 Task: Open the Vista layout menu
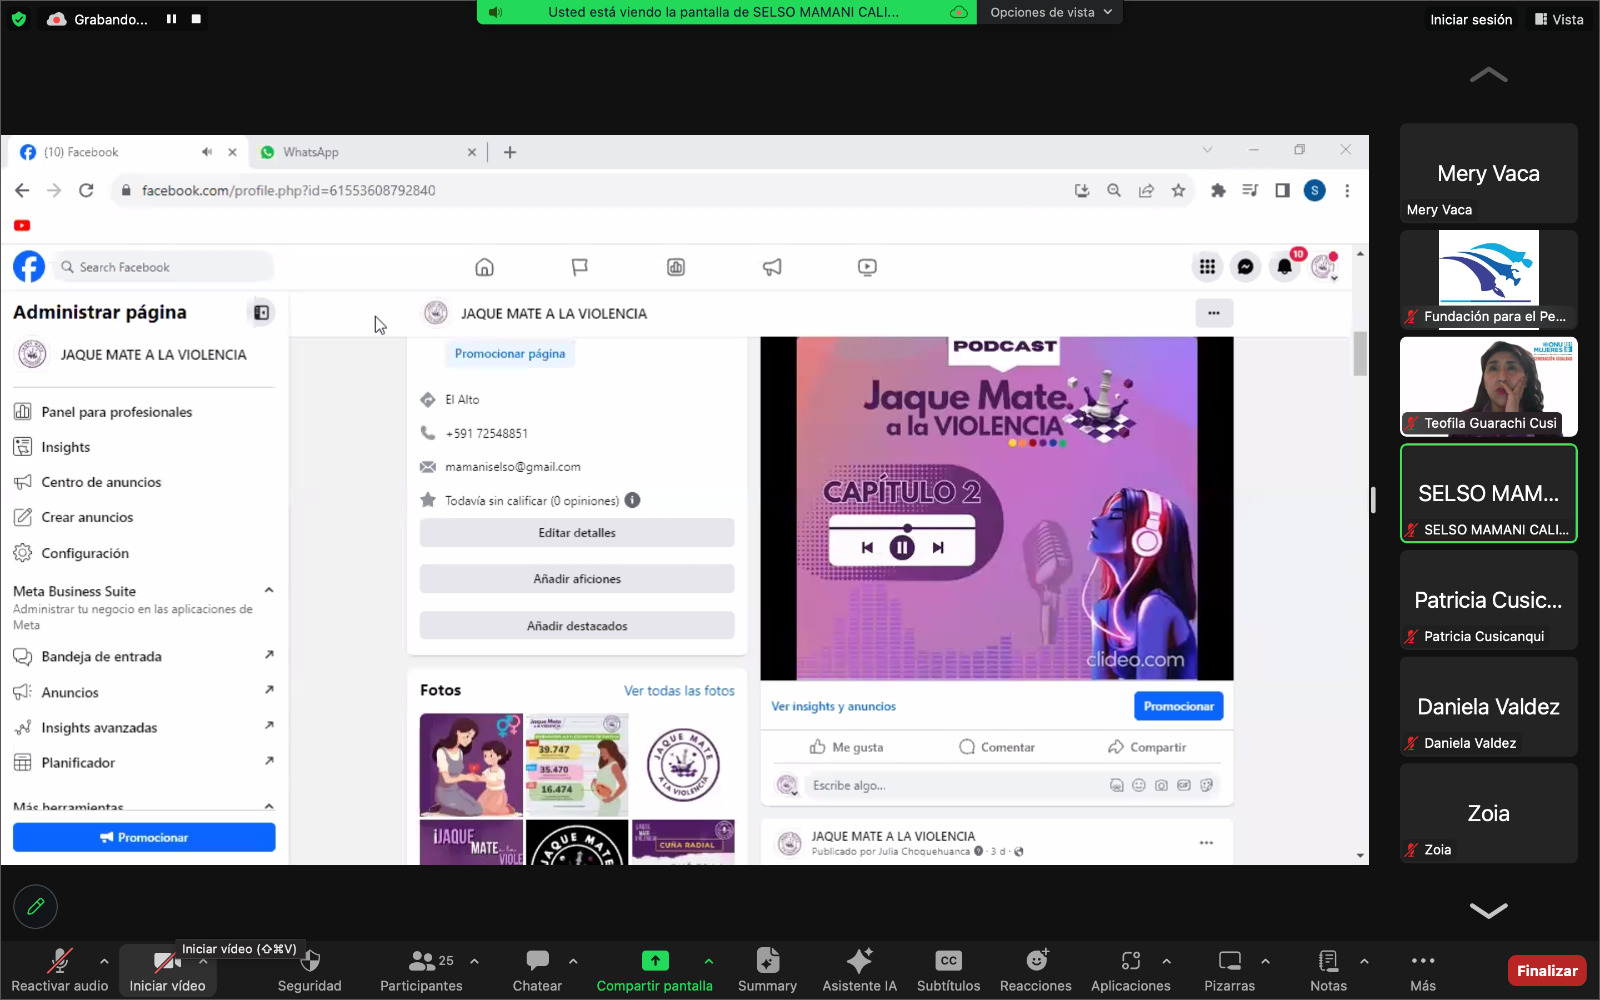click(x=1559, y=19)
